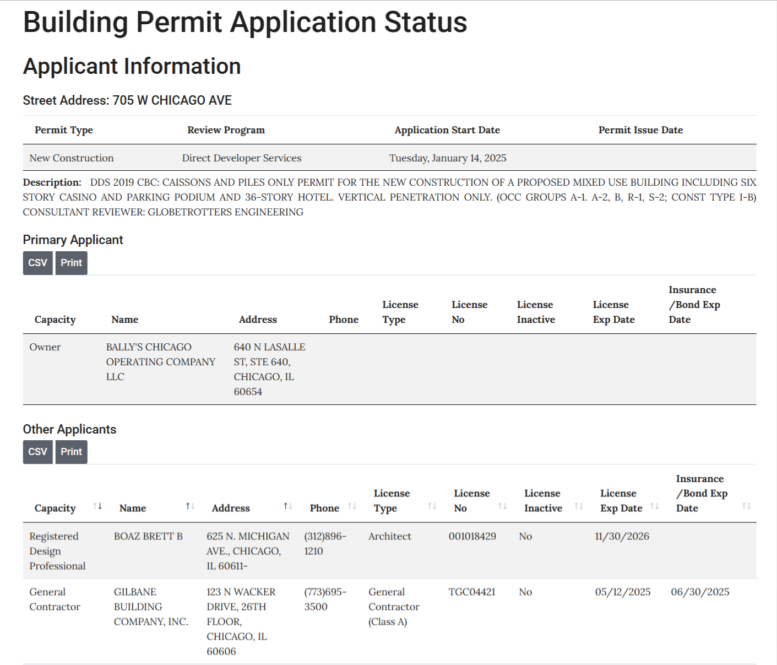
Task: Sort Other Applicants by Phone arrows
Action: [352, 507]
